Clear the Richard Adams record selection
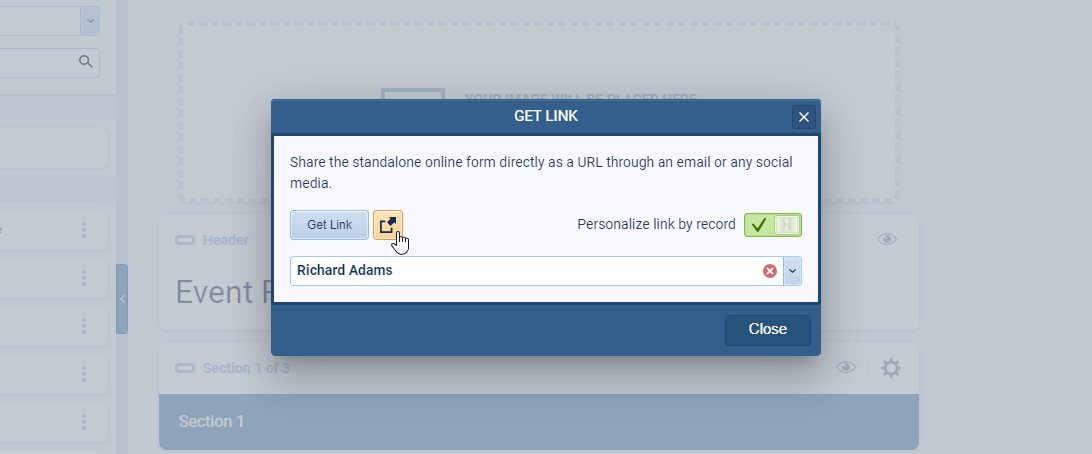Image resolution: width=1092 pixels, height=454 pixels. tap(770, 271)
